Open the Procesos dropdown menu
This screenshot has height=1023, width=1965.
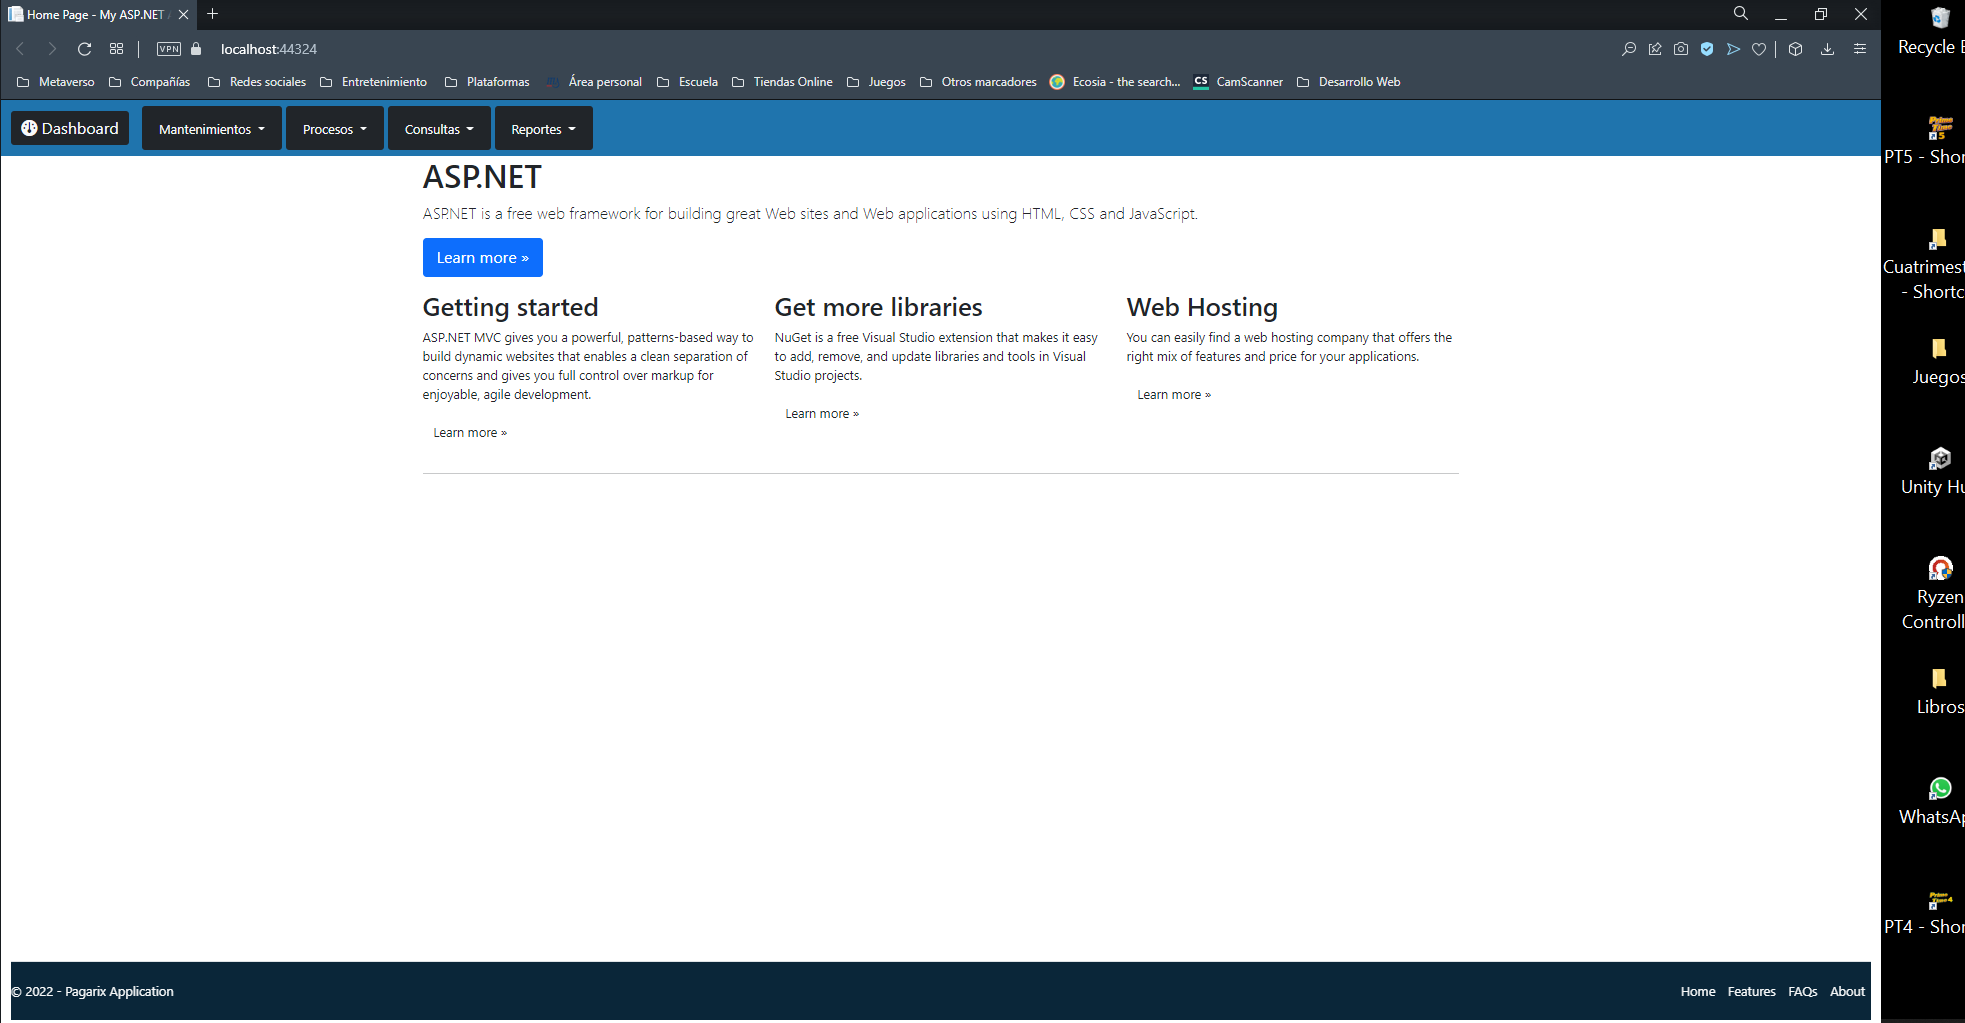pos(334,128)
